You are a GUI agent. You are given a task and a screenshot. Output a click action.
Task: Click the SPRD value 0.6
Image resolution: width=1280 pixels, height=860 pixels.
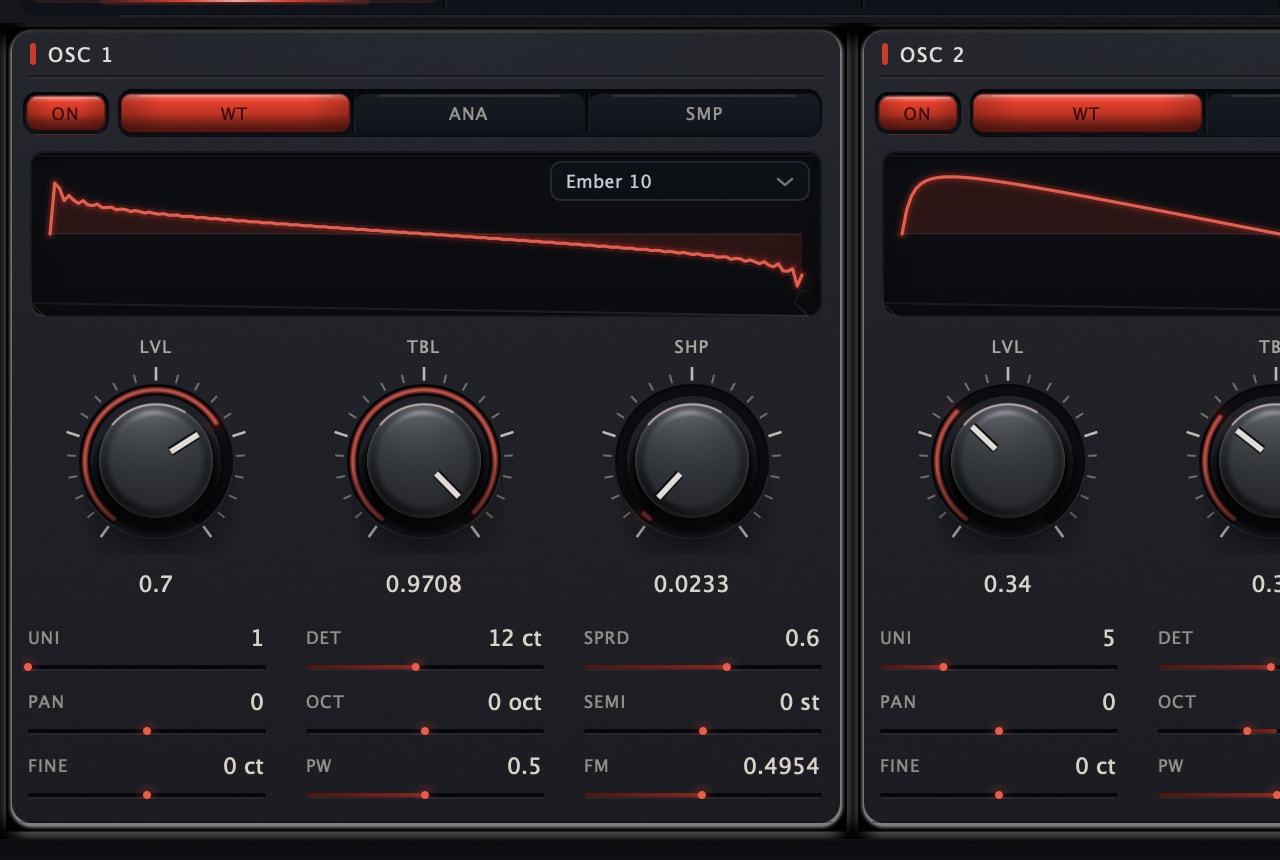[802, 638]
